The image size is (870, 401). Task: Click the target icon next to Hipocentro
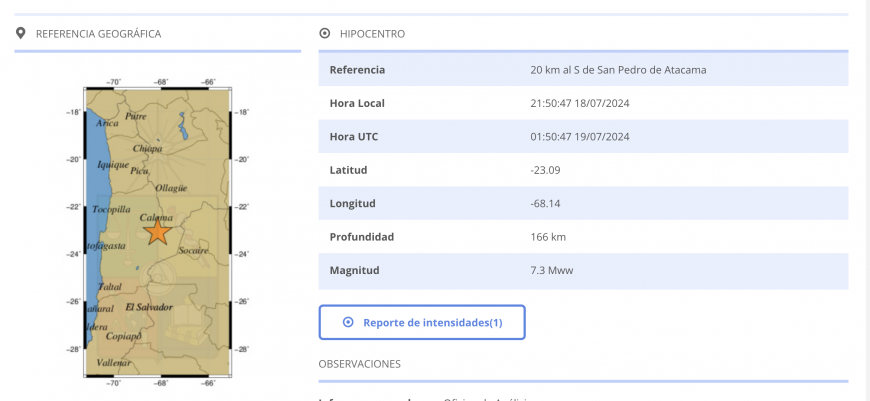click(324, 34)
